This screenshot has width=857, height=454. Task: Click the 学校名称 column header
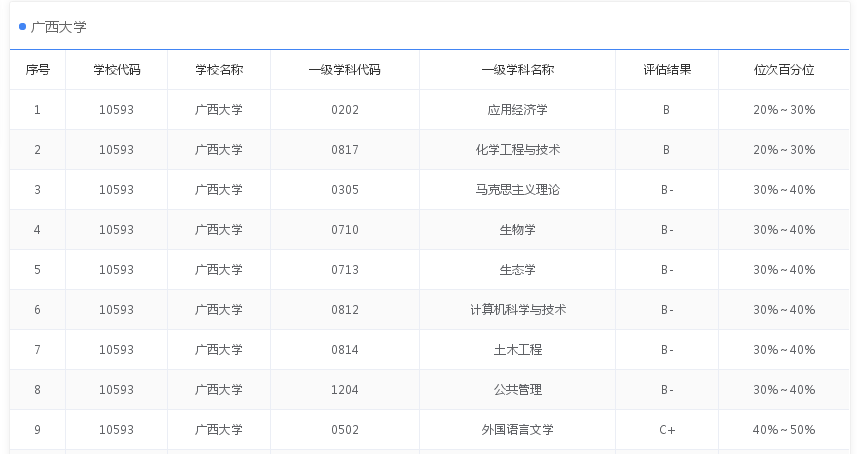tap(219, 70)
